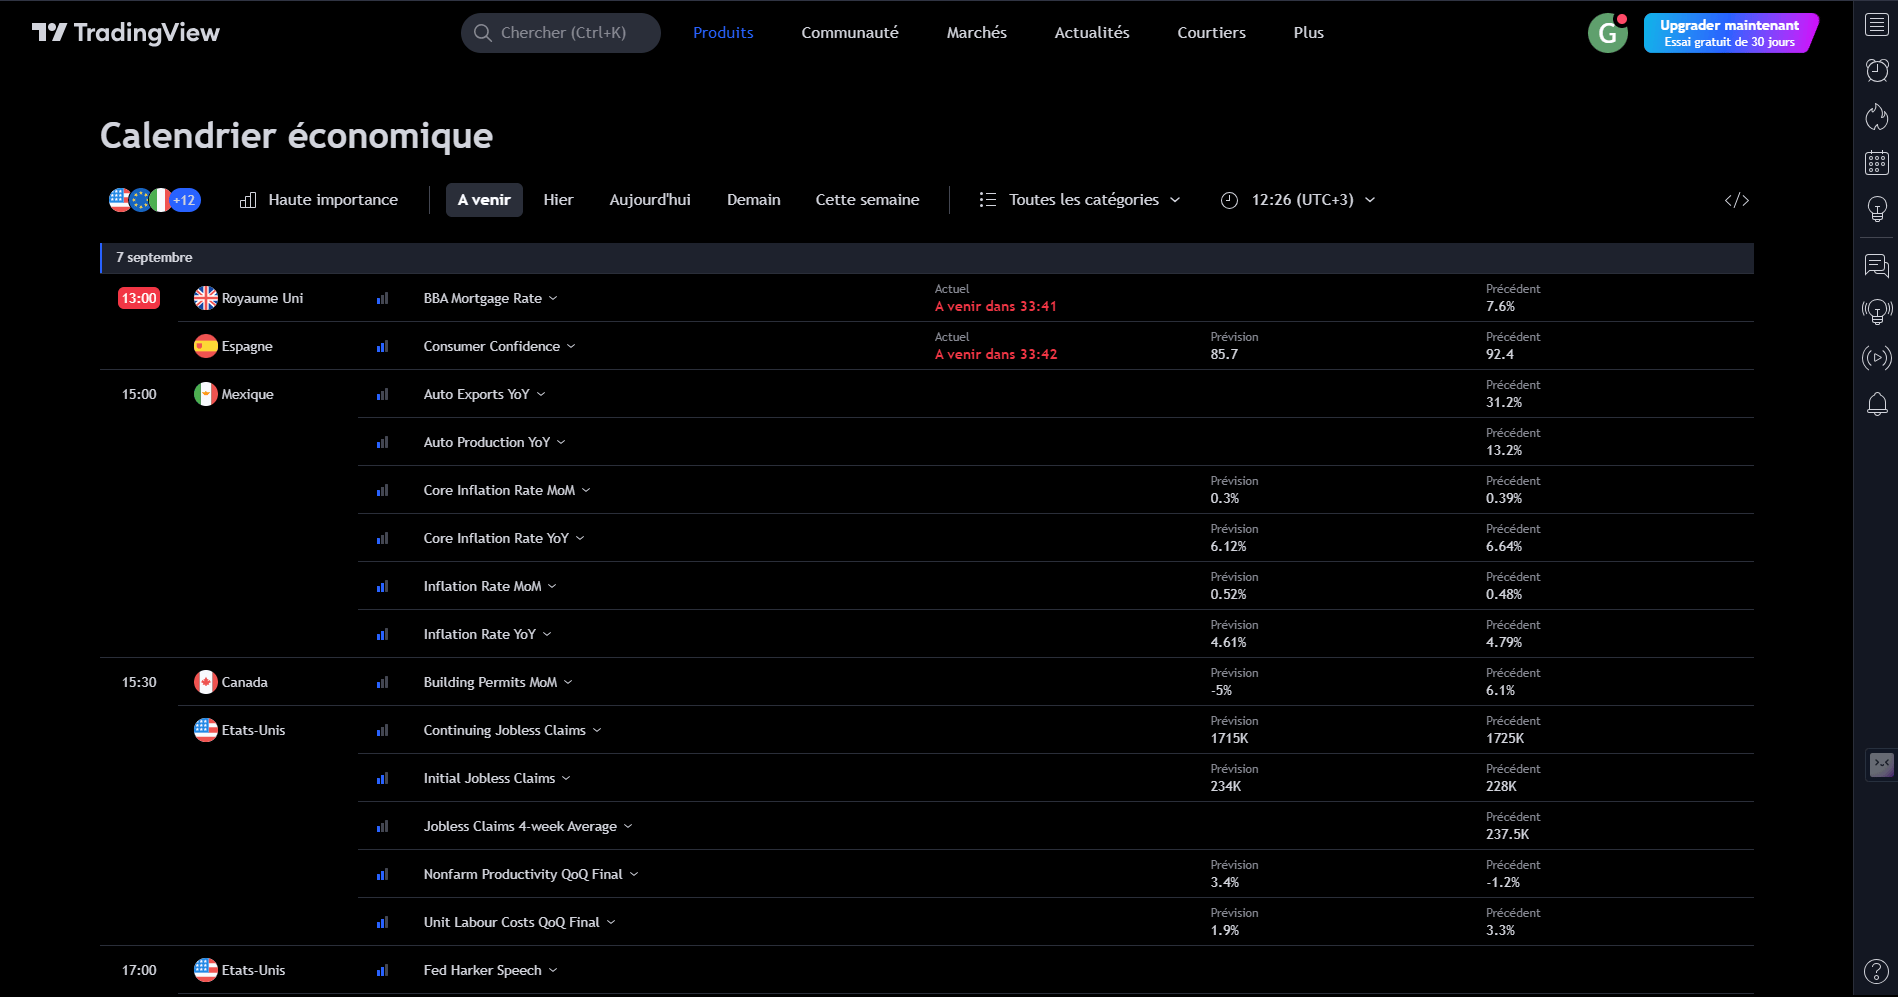Click the embed code icon
The width and height of the screenshot is (1898, 997).
(1736, 200)
